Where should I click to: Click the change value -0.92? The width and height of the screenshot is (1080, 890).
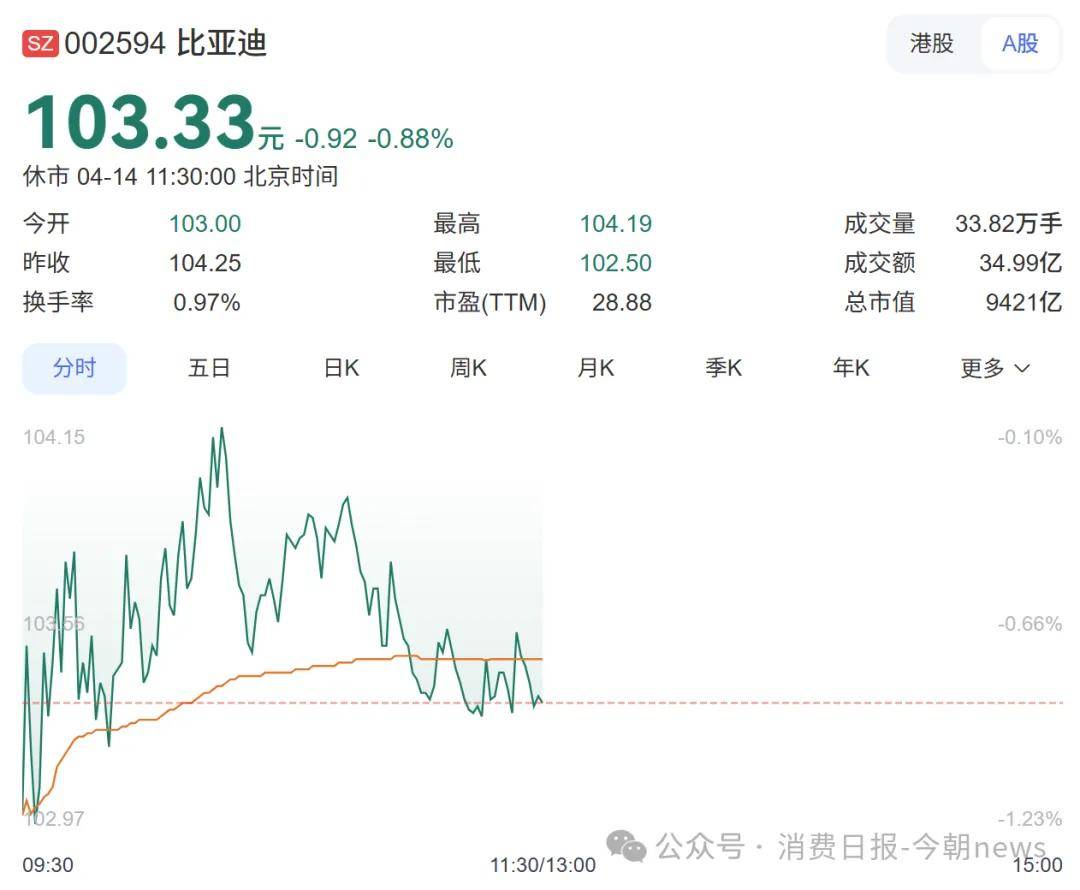pos(326,139)
